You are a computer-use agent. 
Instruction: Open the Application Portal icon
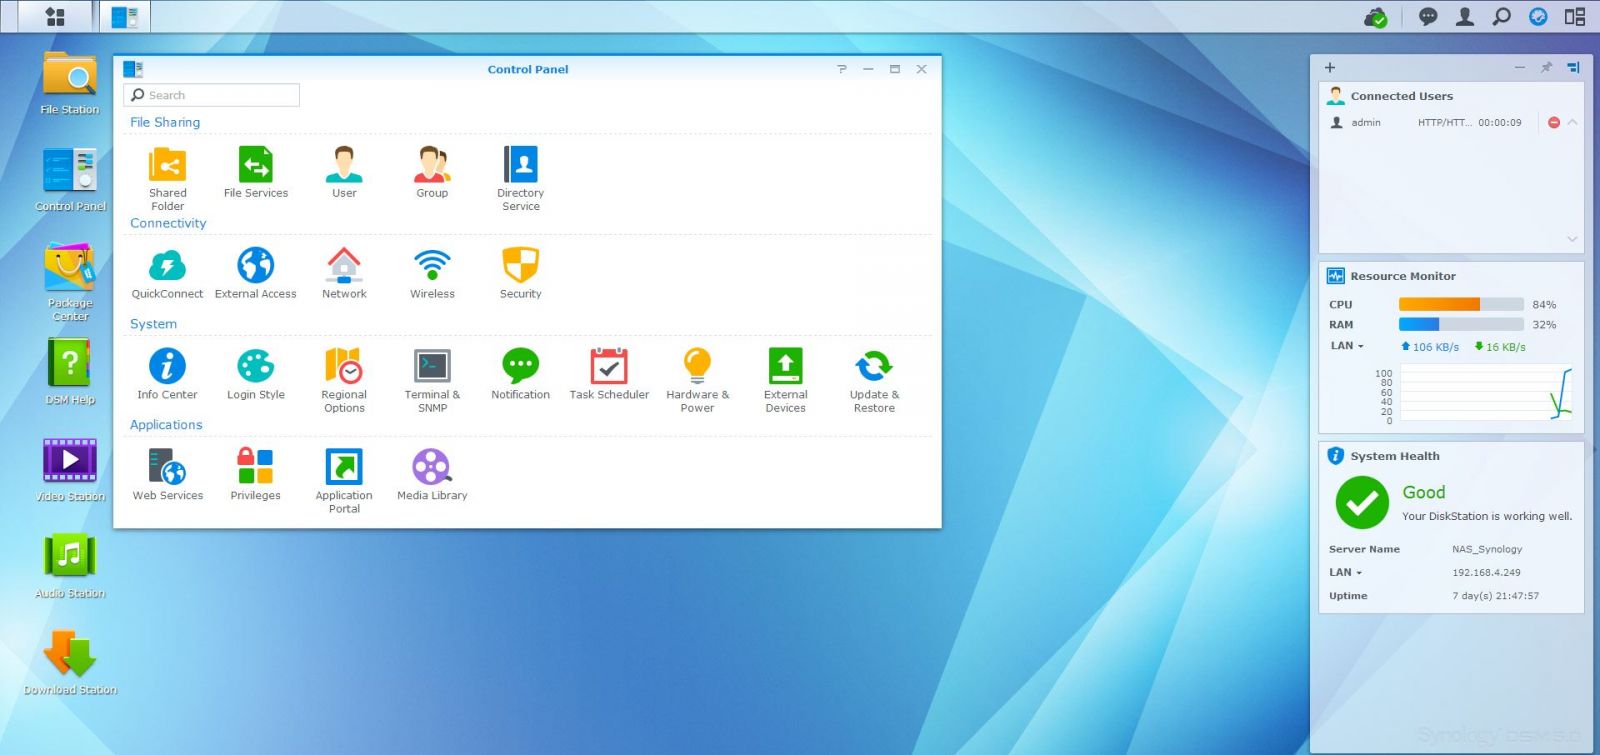(x=344, y=481)
